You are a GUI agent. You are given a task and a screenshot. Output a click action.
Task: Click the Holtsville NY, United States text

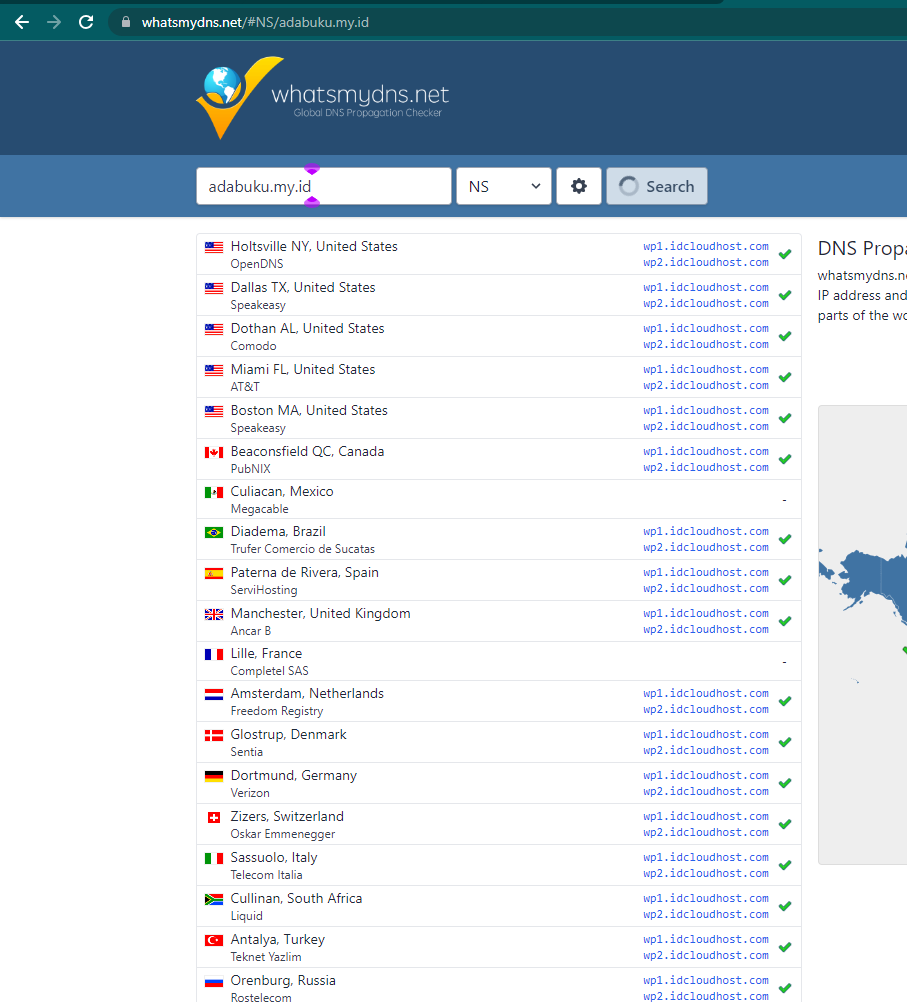(314, 246)
